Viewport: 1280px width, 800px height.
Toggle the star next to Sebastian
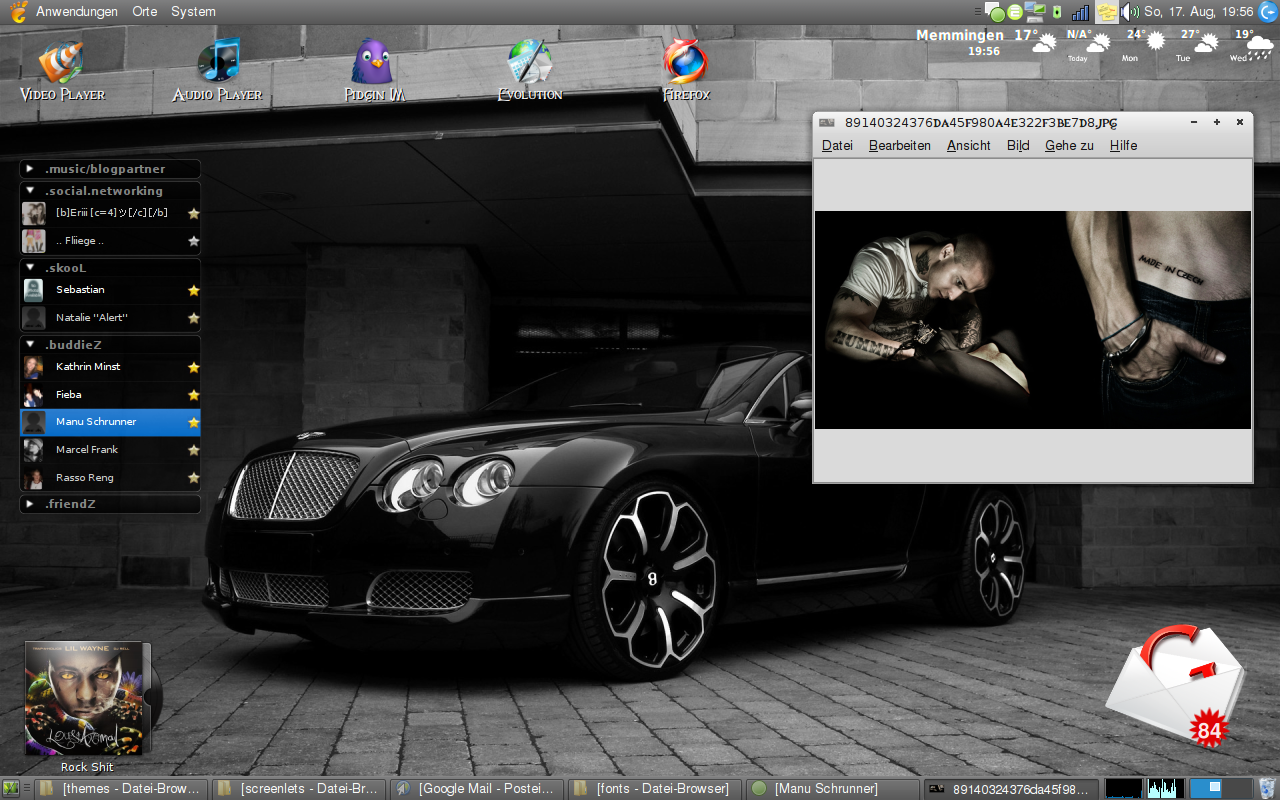[x=194, y=291]
